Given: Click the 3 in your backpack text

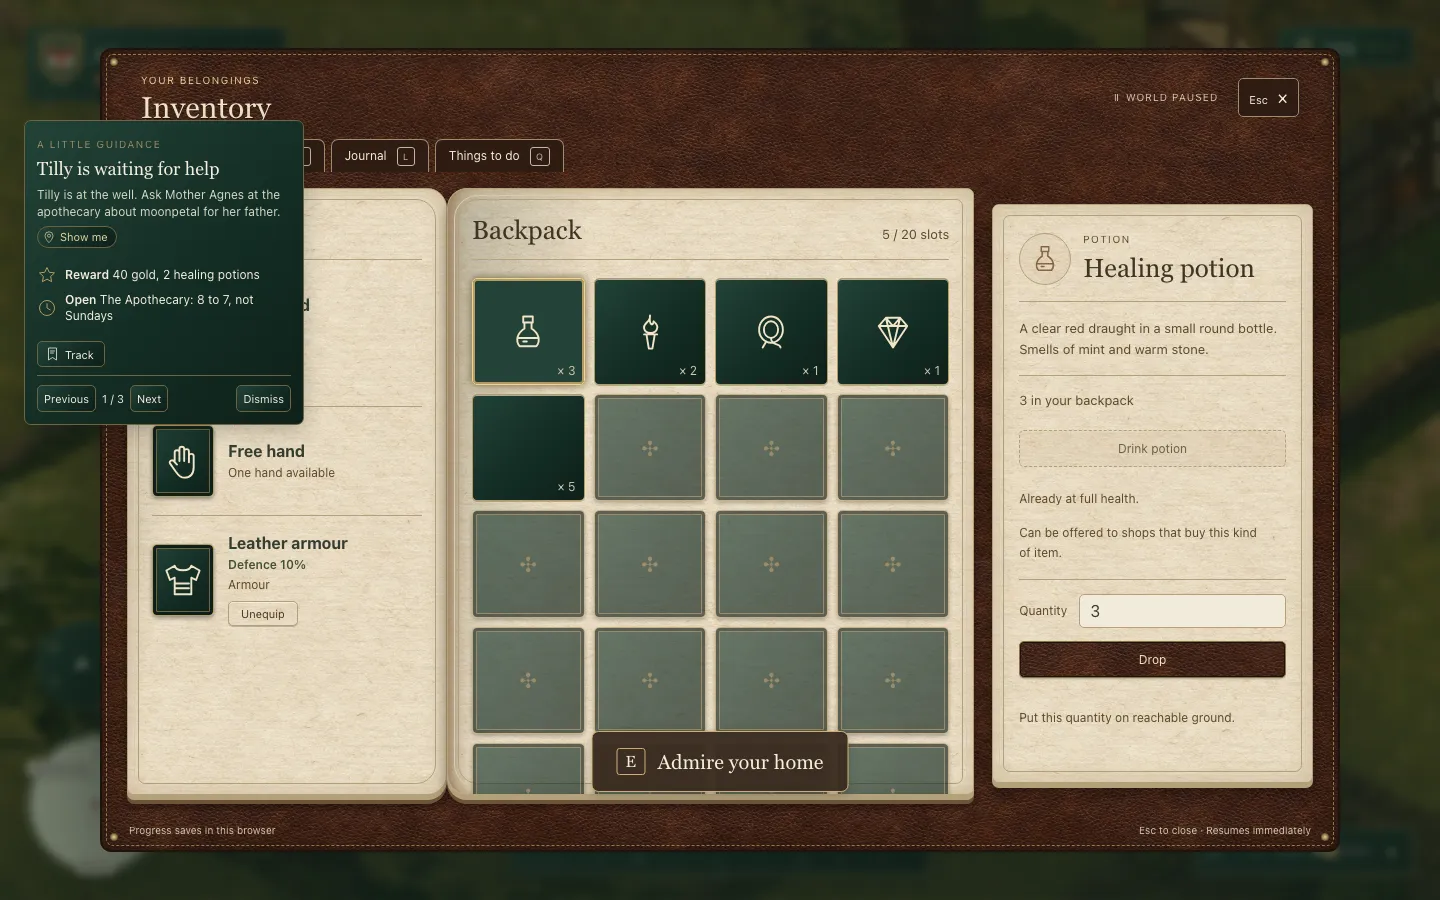Looking at the screenshot, I should (1076, 401).
